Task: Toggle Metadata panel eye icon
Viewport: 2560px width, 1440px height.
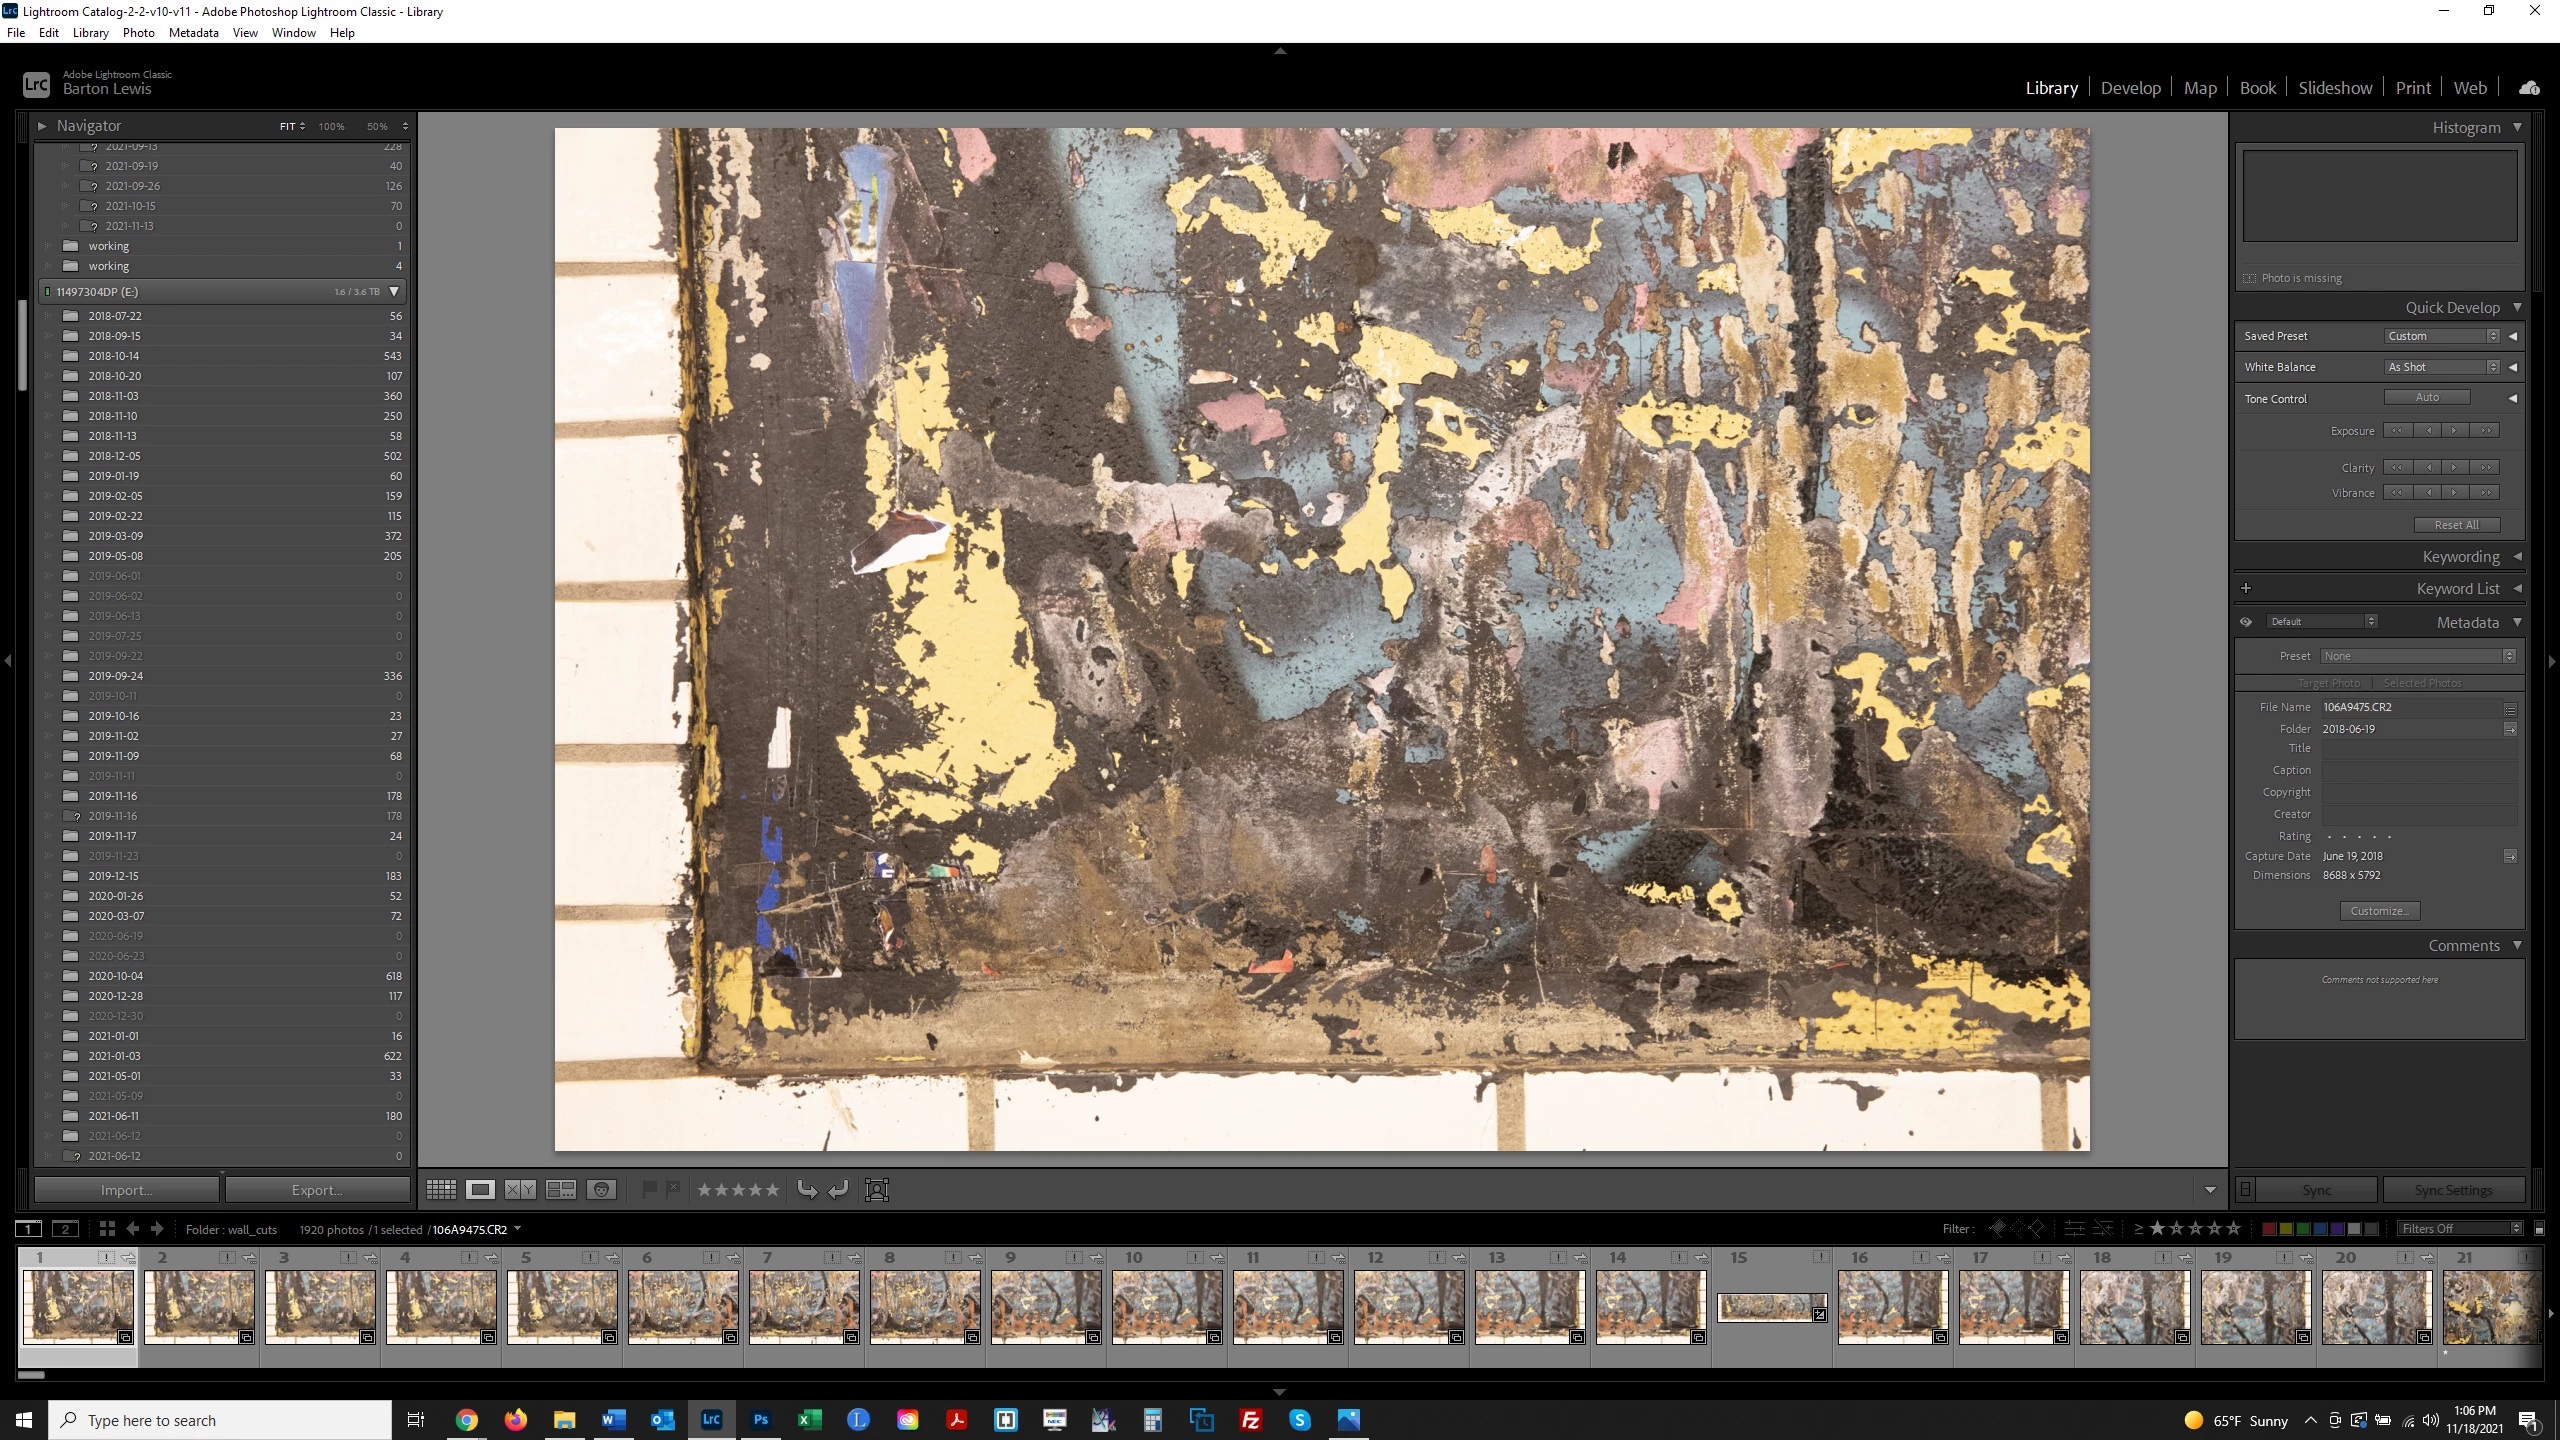Action: [2246, 622]
